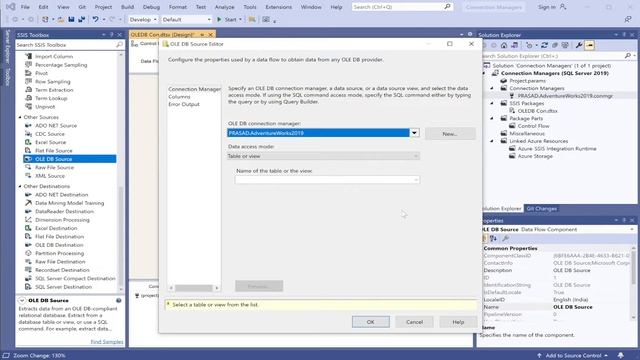The image size is (640, 360).
Task: Select Data Mining Model Training in toolbox
Action: (69, 203)
